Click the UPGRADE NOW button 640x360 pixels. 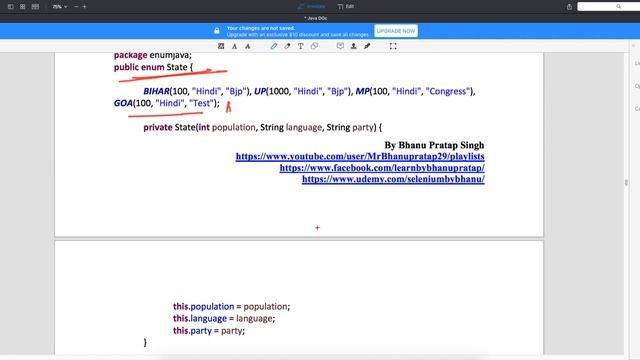(396, 31)
